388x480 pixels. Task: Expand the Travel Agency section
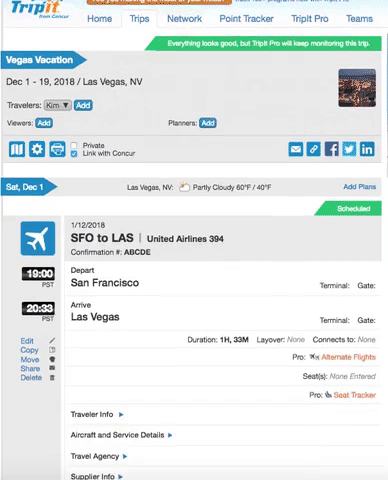pyautogui.click(x=99, y=456)
